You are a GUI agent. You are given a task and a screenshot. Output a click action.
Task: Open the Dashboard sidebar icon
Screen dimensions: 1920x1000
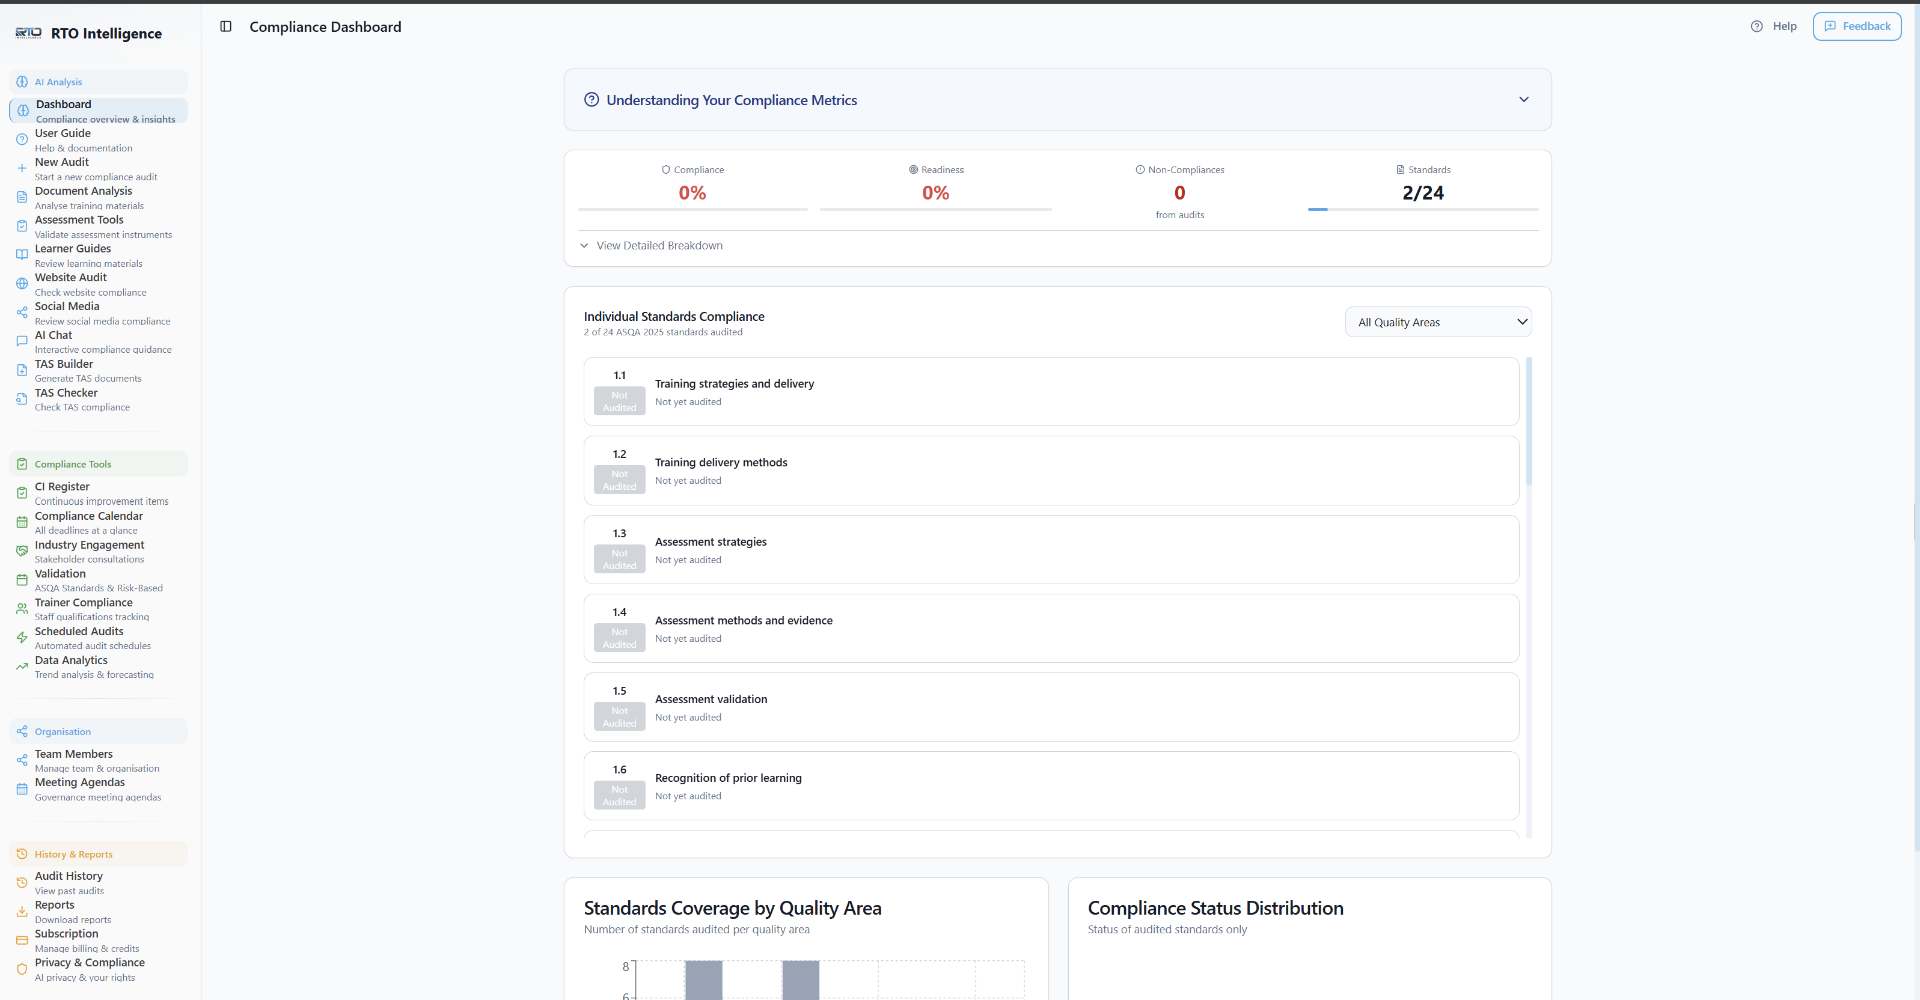[x=22, y=111]
